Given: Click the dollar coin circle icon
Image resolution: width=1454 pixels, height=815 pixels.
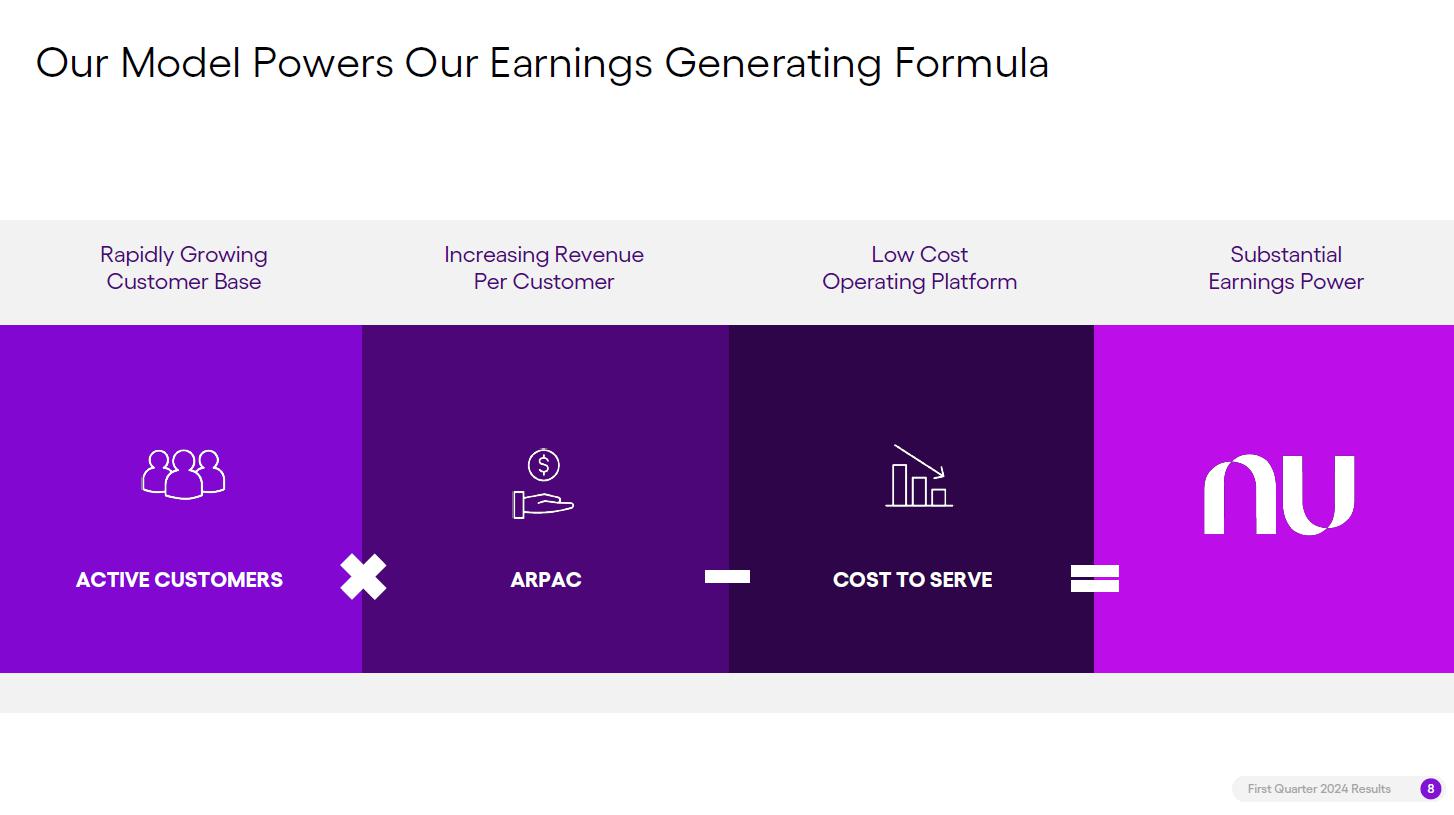Looking at the screenshot, I should pyautogui.click(x=544, y=465).
